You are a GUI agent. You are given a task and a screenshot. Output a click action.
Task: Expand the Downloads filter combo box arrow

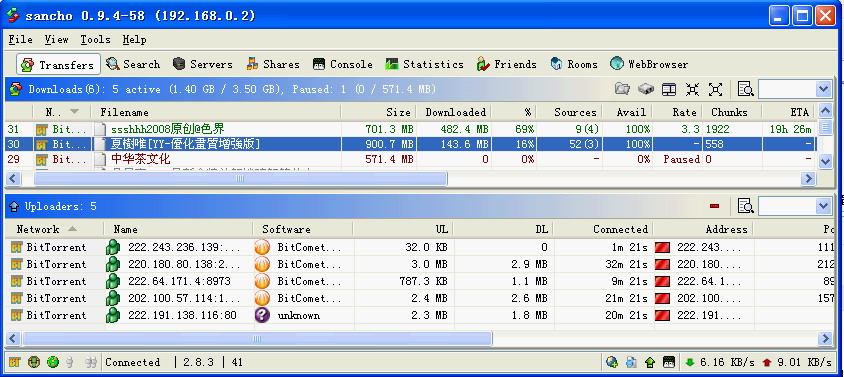[823, 89]
